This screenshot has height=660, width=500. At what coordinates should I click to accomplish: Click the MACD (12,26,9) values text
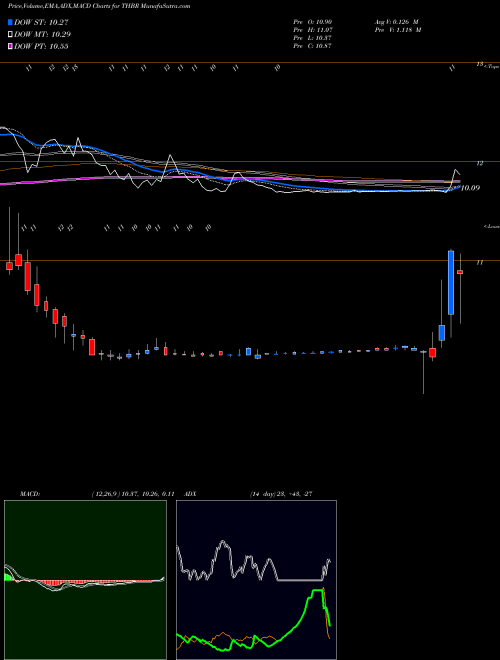pos(133,494)
